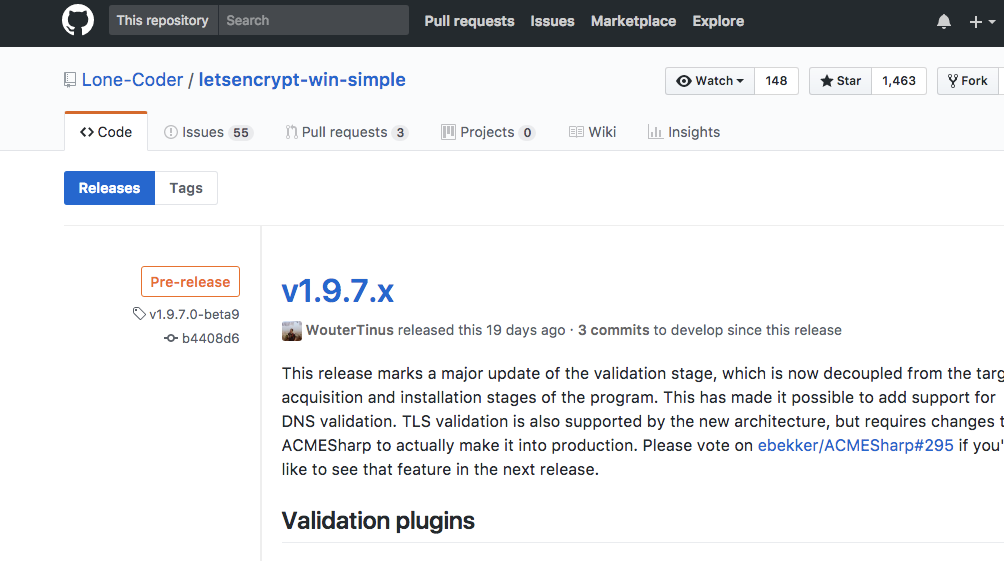Open the GitHub home logo

click(77, 20)
